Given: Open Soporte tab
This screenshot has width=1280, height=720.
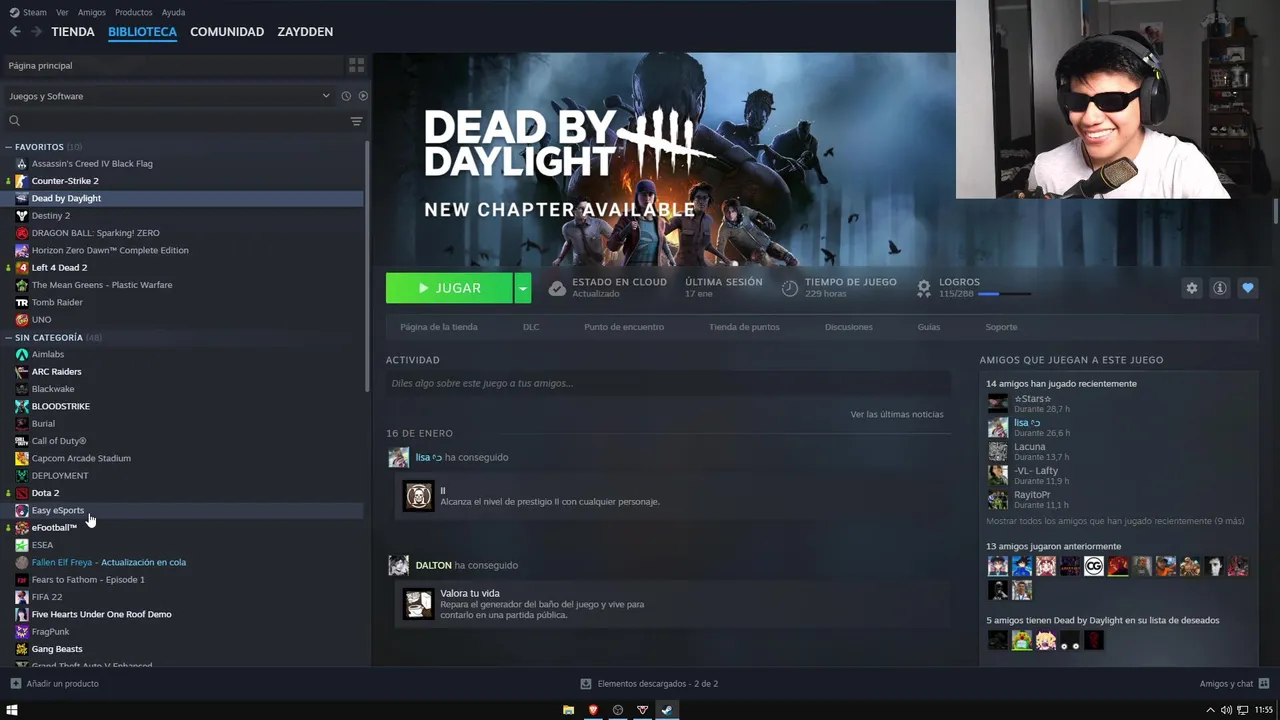Looking at the screenshot, I should click(1001, 327).
